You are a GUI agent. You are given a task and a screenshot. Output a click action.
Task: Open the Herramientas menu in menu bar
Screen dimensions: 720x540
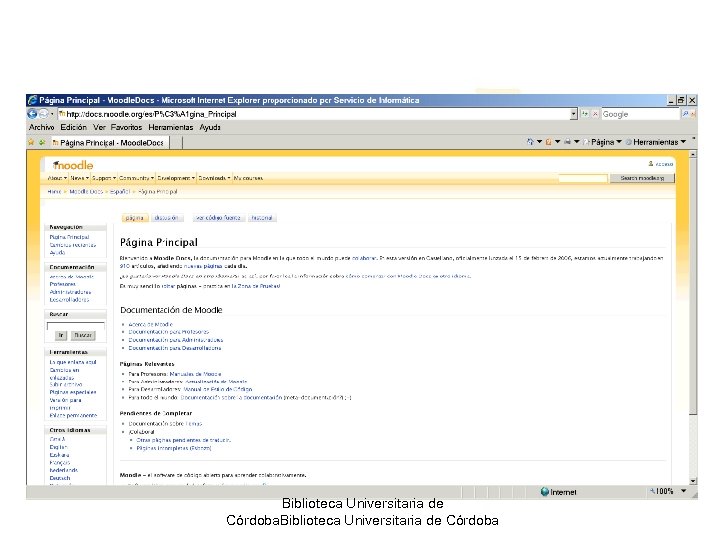(170, 127)
